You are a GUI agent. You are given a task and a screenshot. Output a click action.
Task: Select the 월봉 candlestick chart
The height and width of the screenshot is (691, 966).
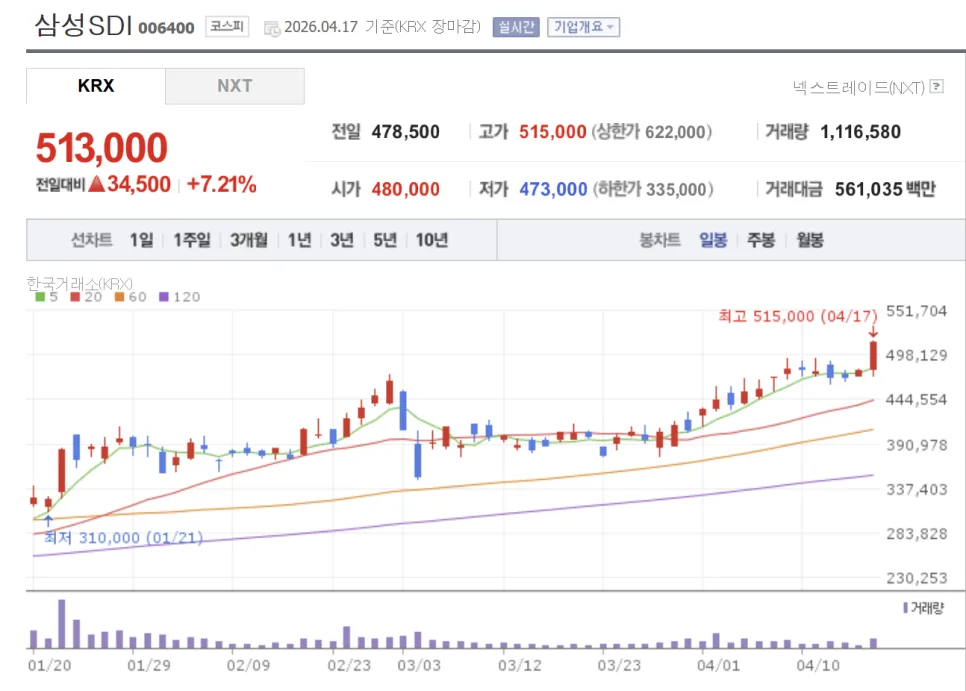tap(810, 240)
